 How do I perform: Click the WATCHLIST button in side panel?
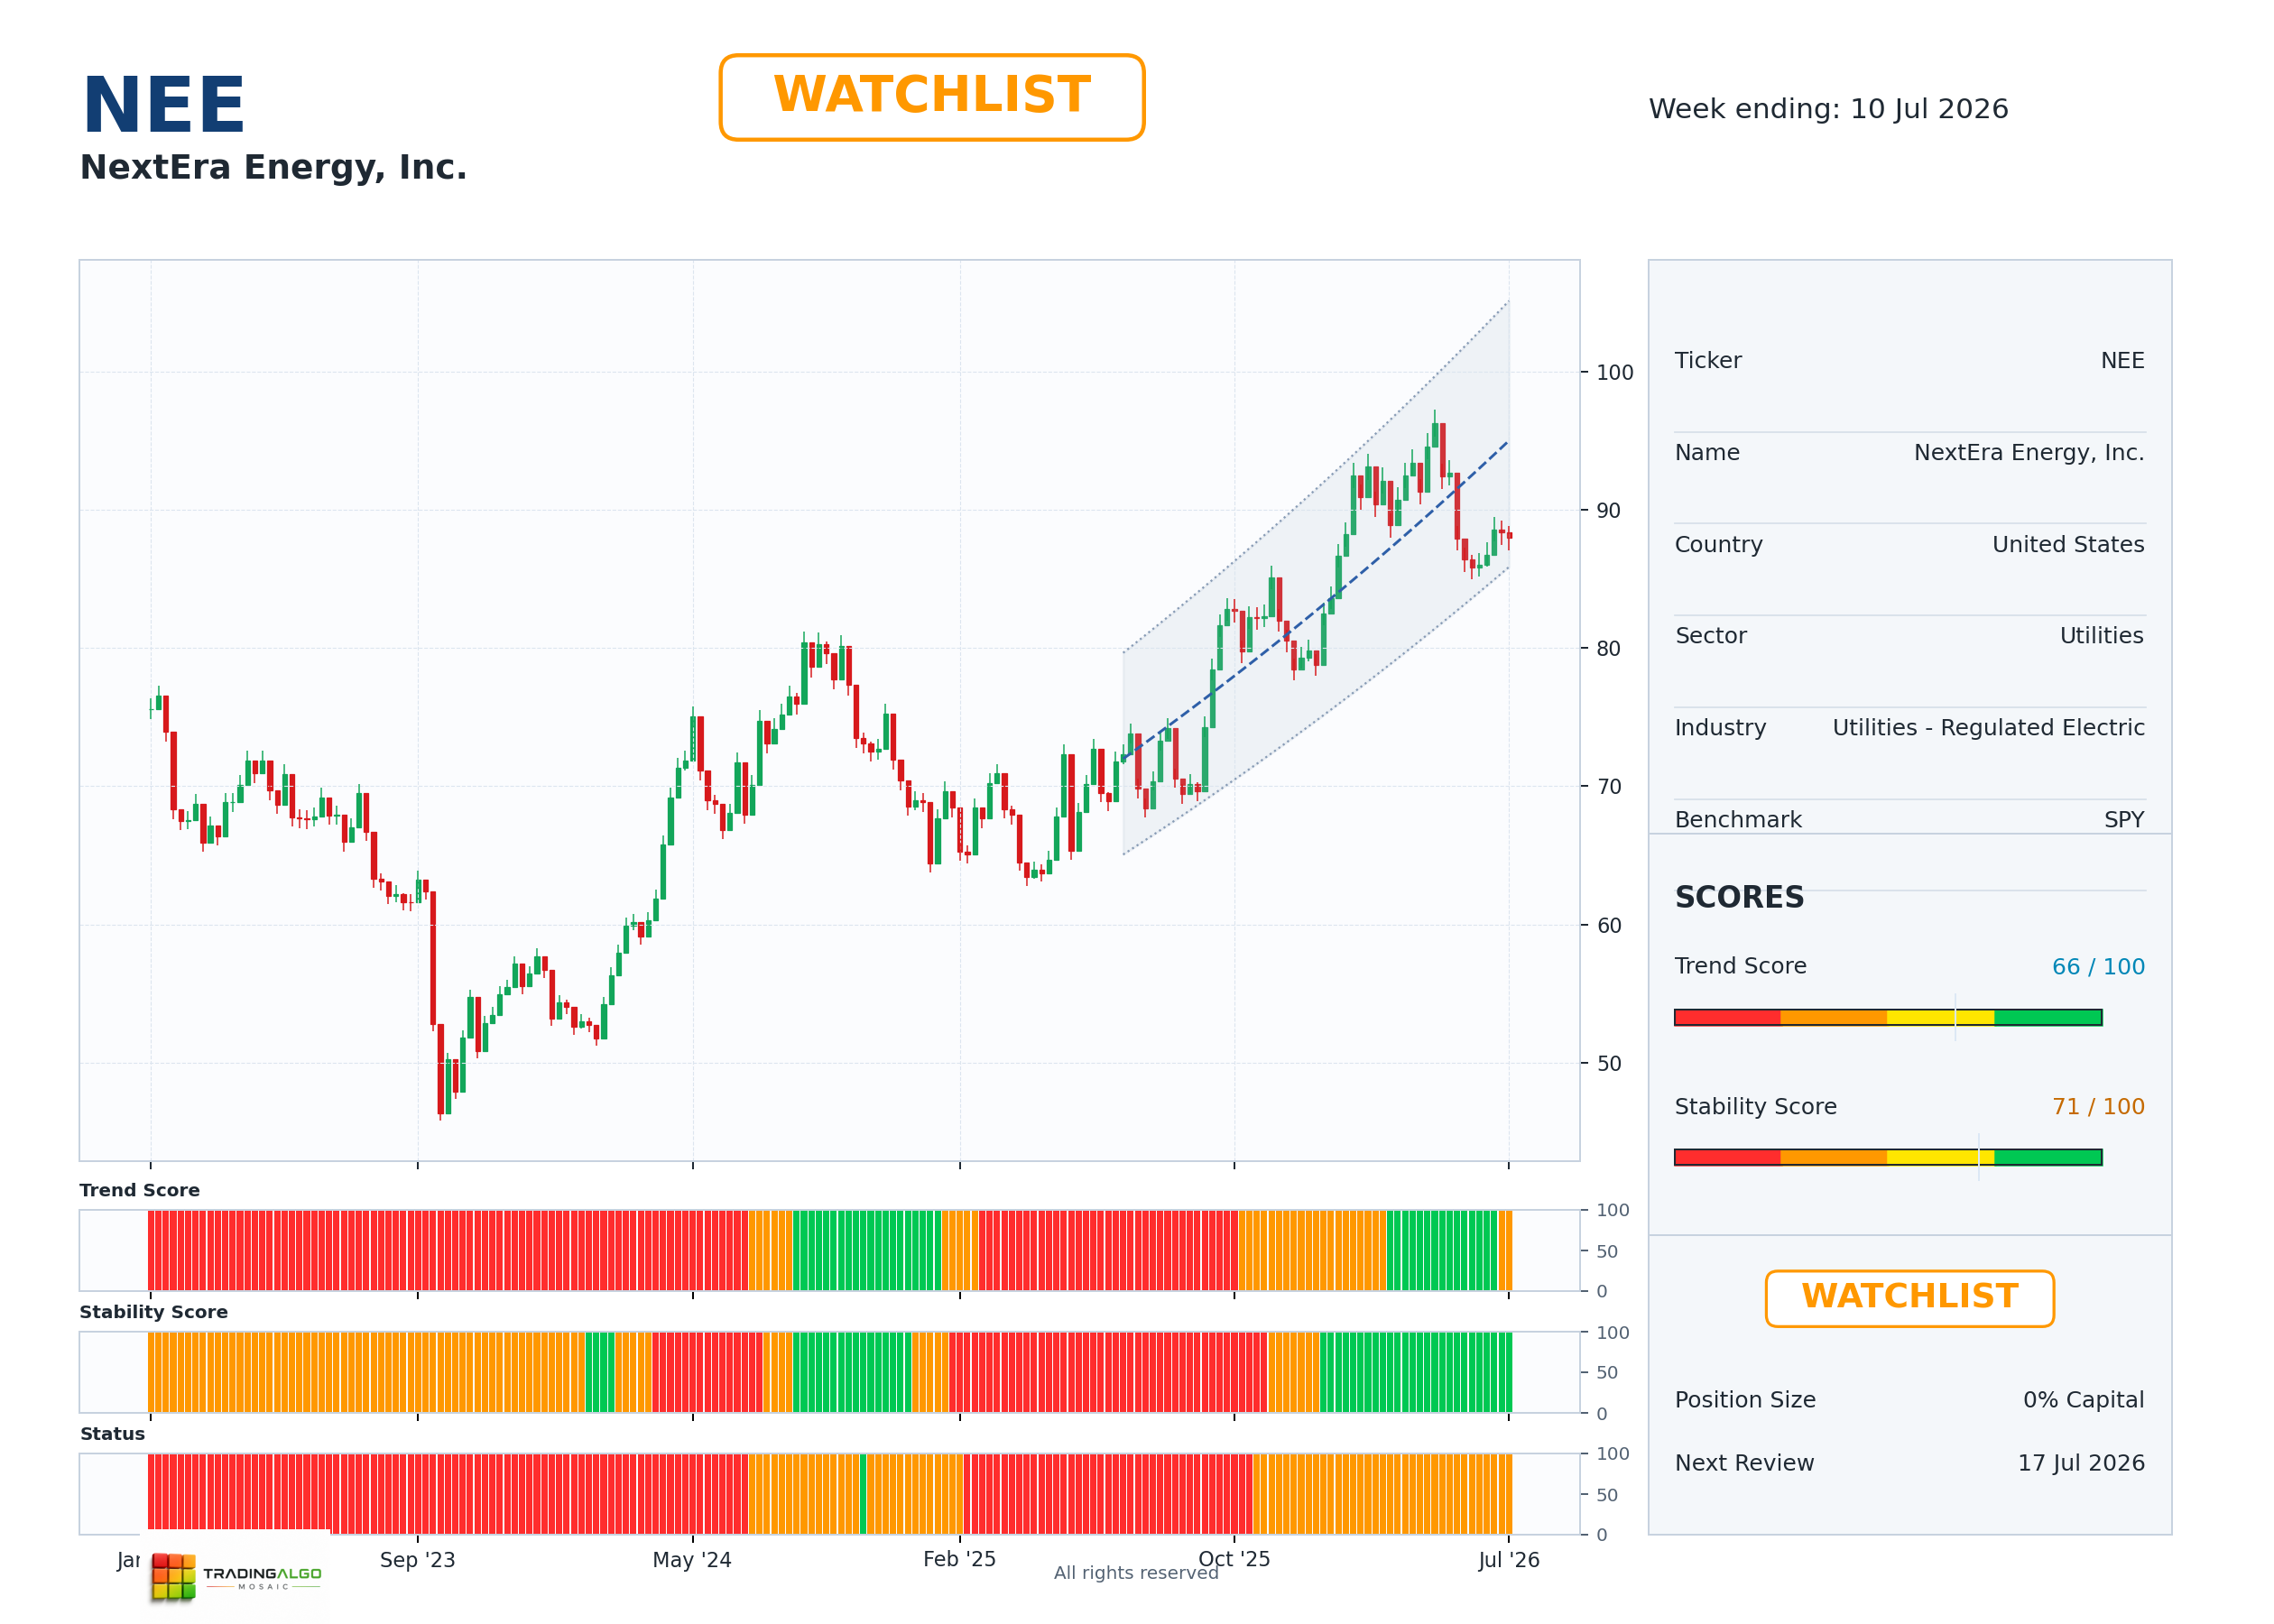coord(1909,1298)
